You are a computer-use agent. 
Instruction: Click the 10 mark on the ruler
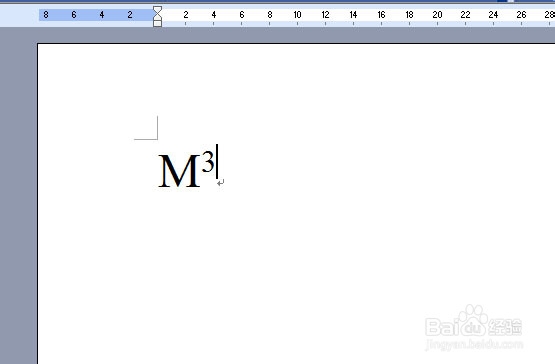coord(297,15)
